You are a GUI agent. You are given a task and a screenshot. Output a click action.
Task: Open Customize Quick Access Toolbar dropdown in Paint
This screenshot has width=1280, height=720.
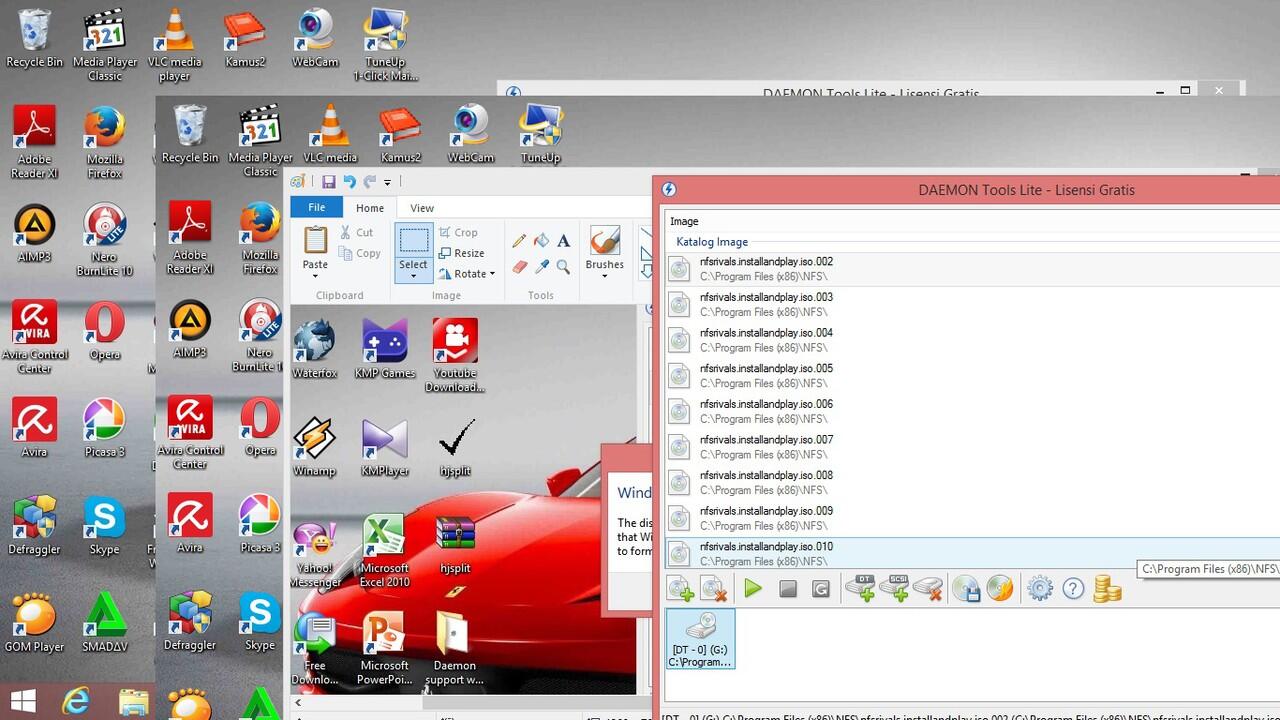pyautogui.click(x=387, y=182)
